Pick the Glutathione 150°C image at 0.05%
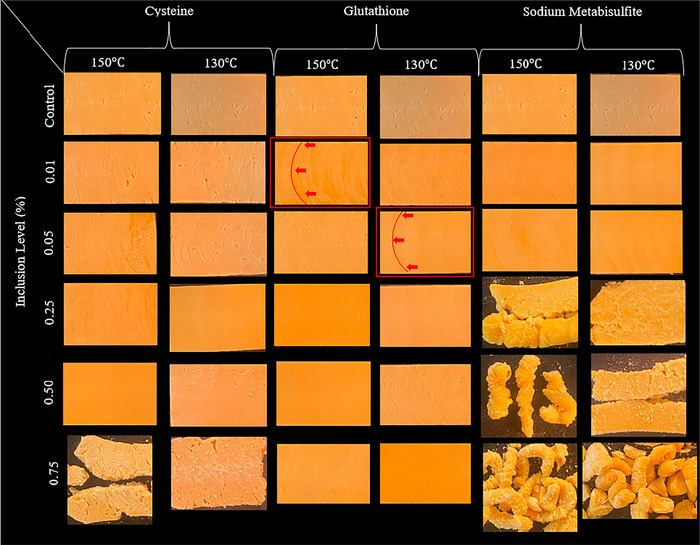This screenshot has height=545, width=700. coord(321,242)
